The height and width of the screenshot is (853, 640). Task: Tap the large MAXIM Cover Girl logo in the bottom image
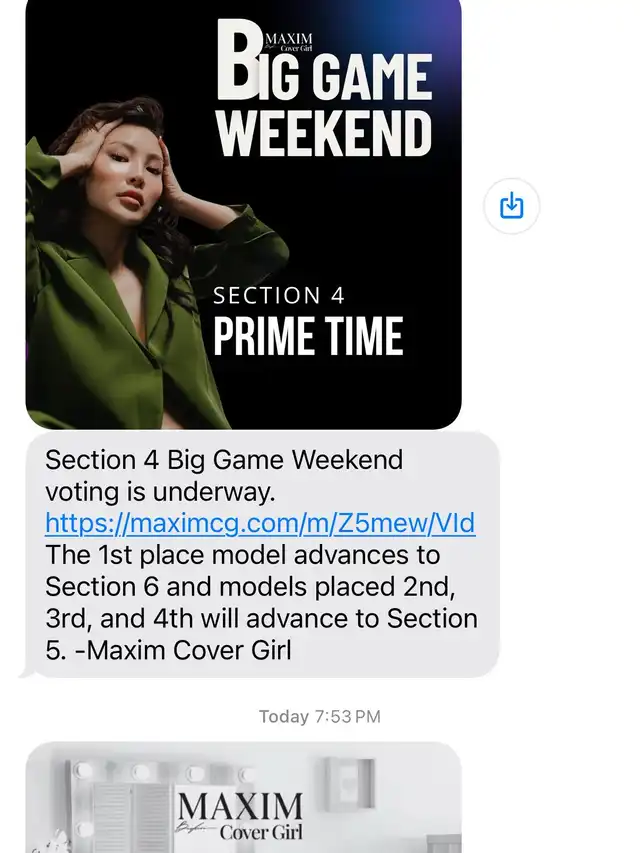click(239, 817)
